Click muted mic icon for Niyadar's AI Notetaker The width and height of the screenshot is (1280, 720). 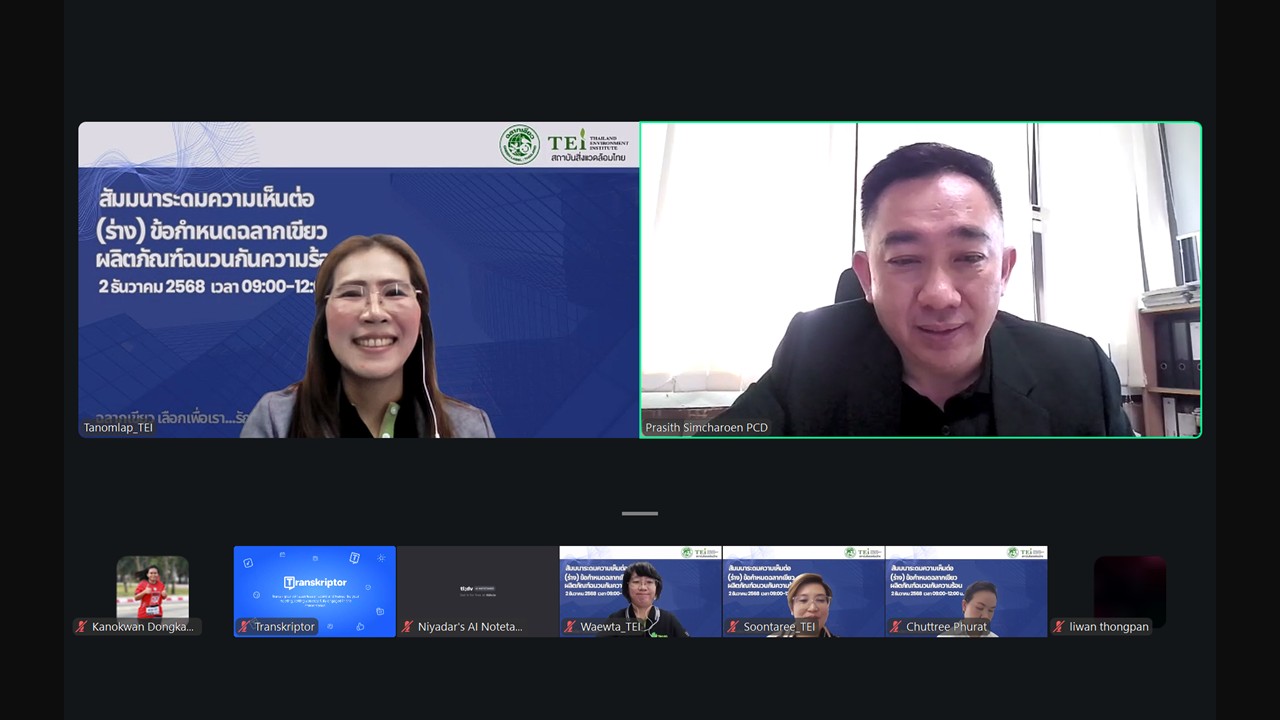click(407, 627)
